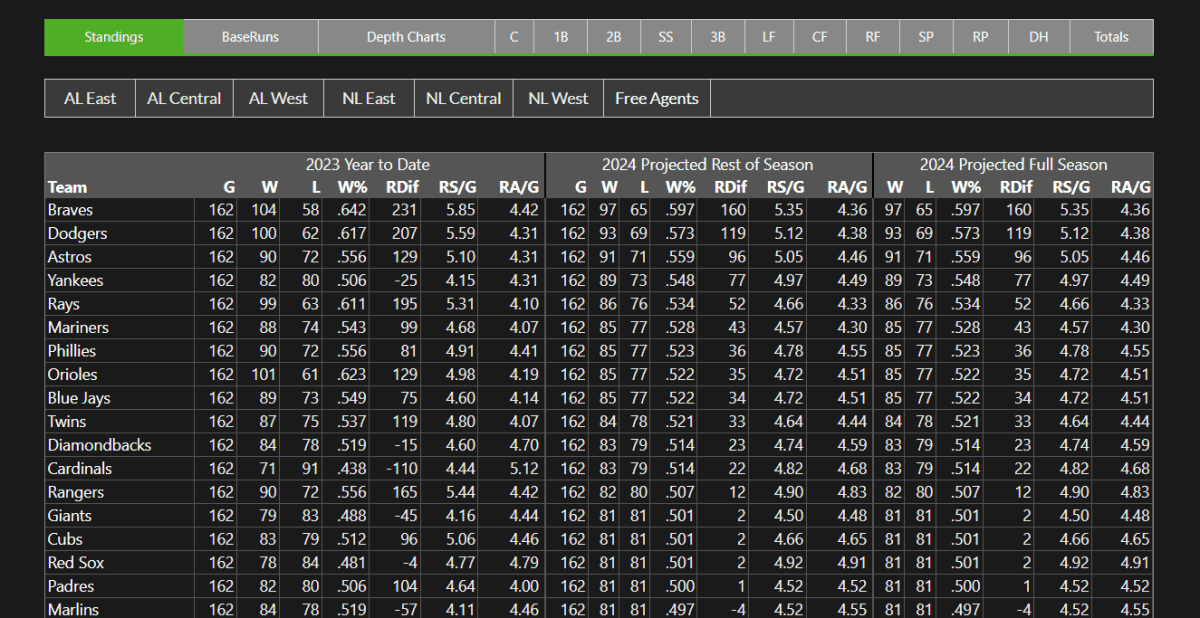The height and width of the screenshot is (618, 1200).
Task: Open the catcher (C) position tab
Action: [x=514, y=37]
